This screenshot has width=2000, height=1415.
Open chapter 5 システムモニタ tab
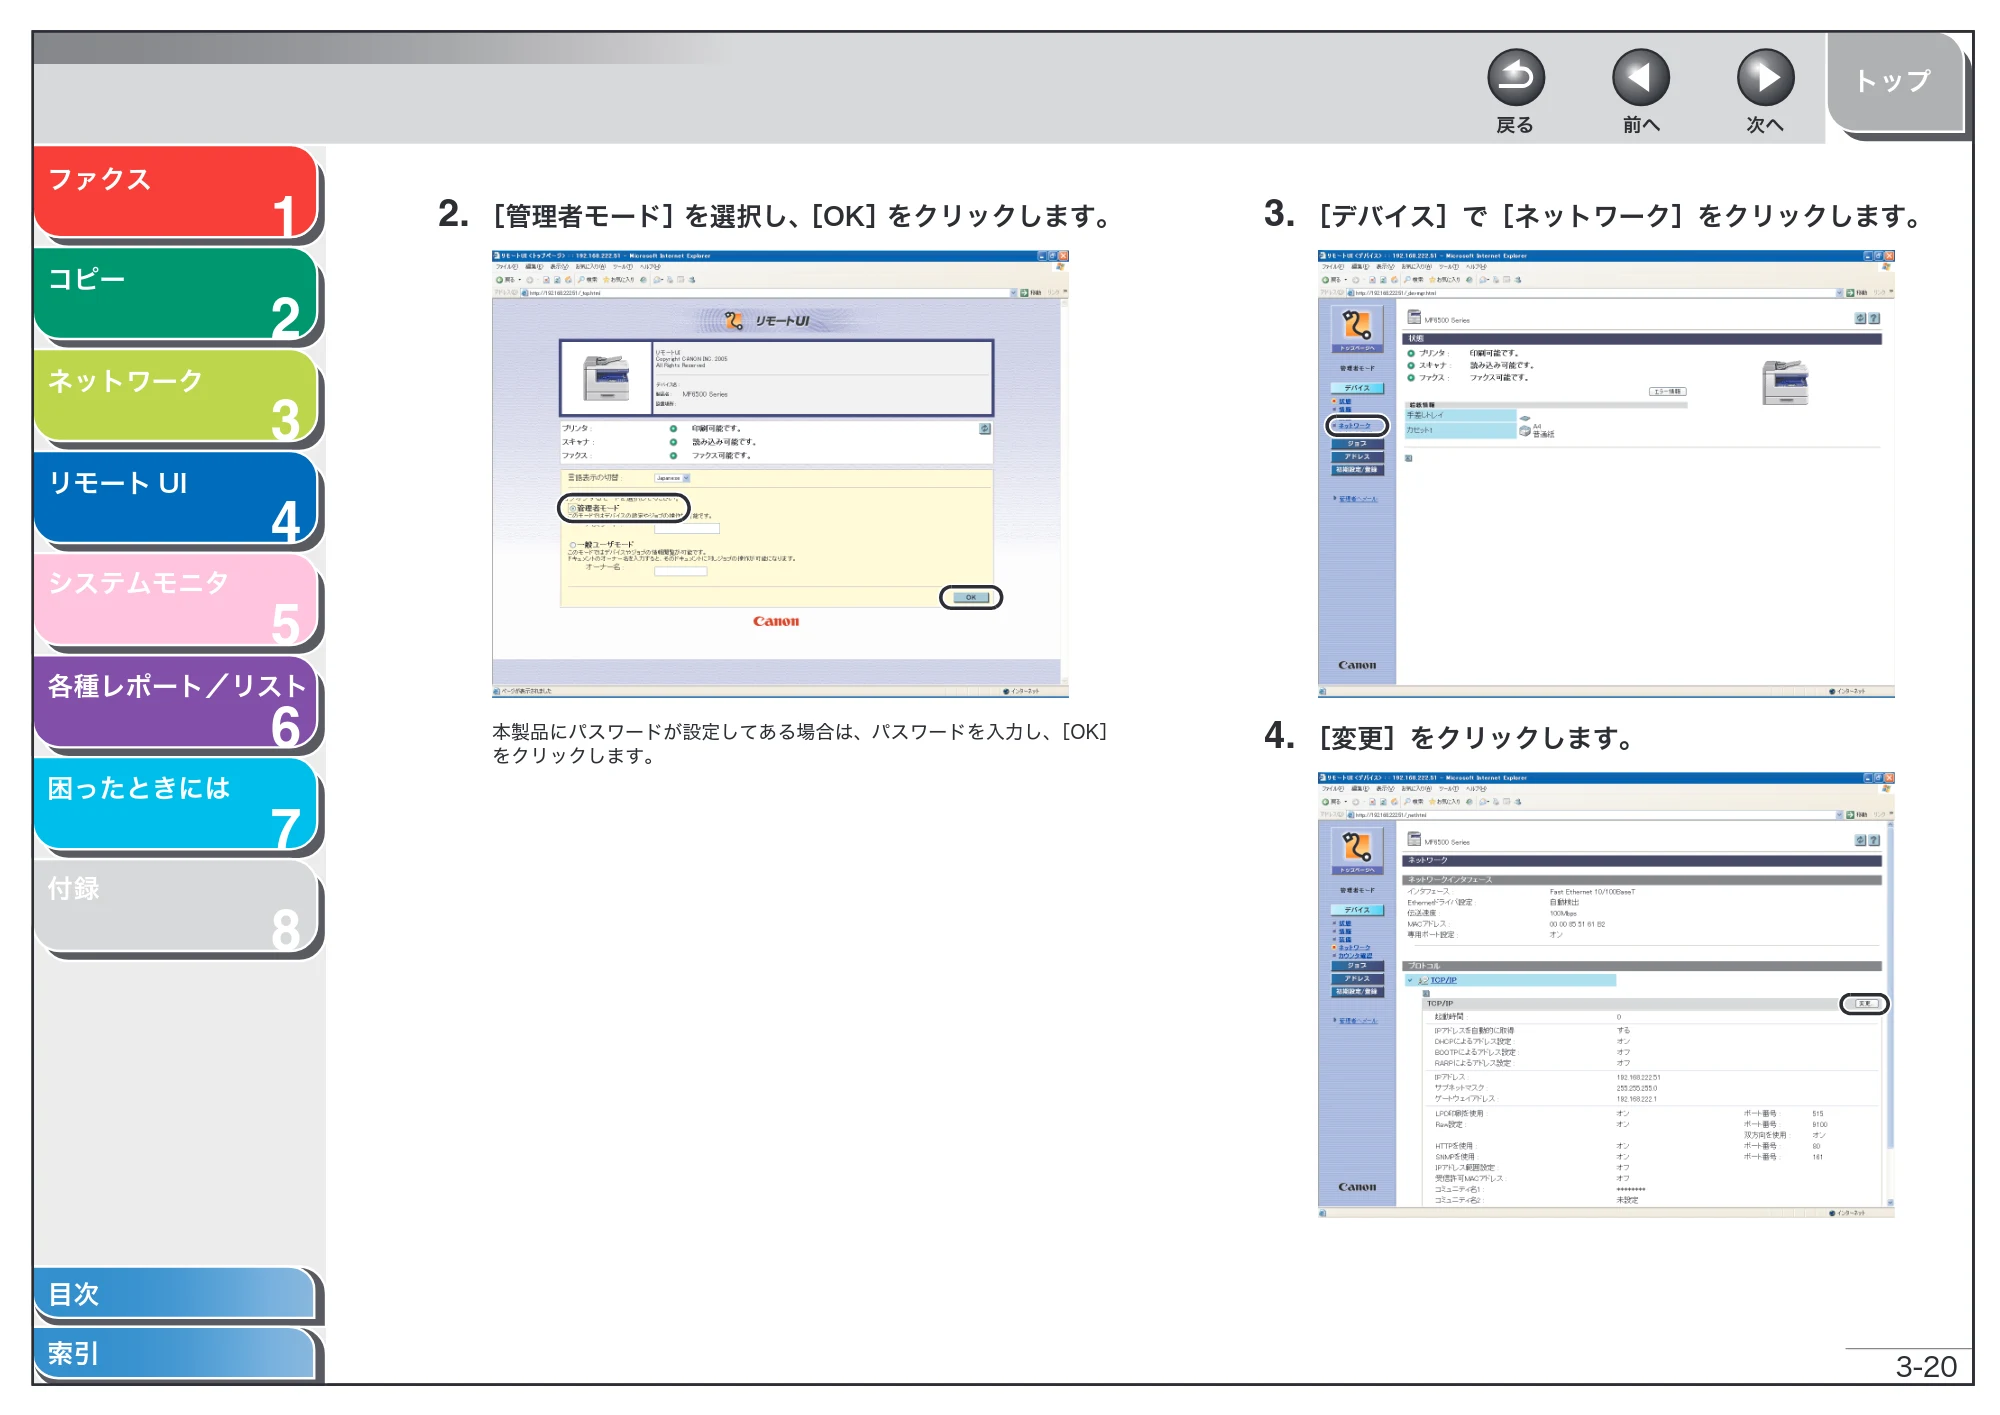coord(175,600)
